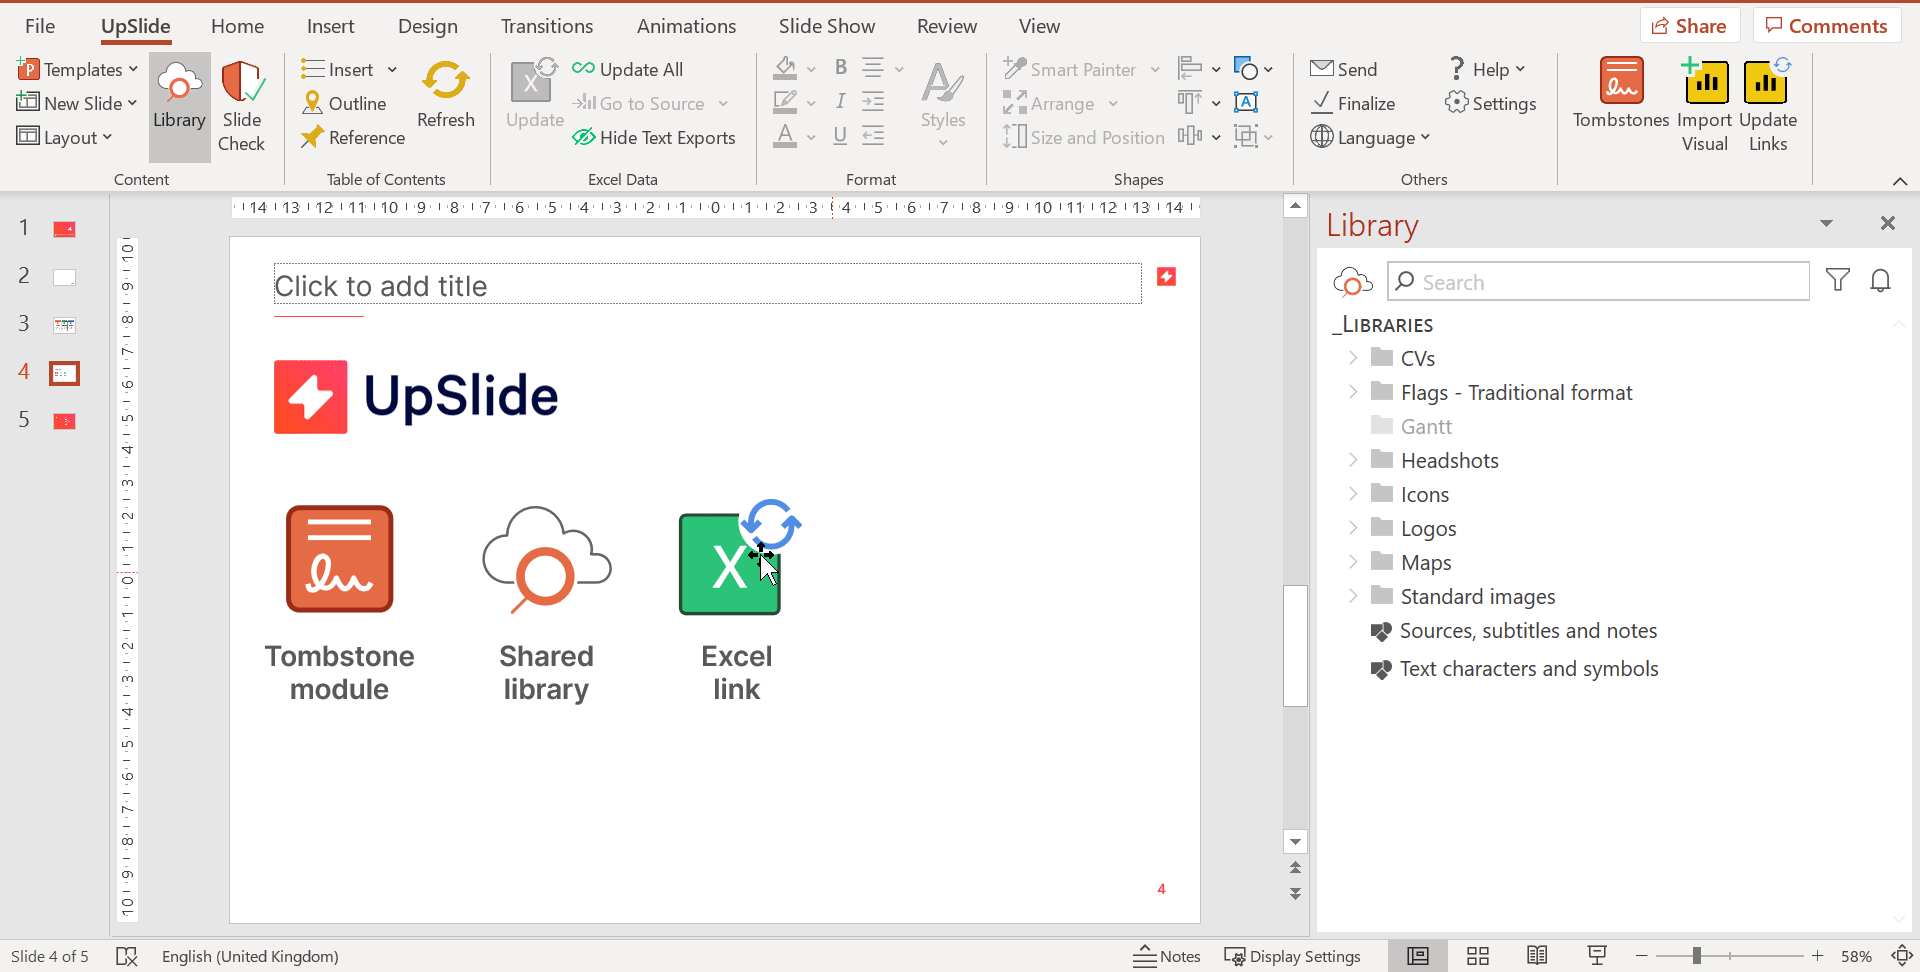
Task: Expand the Headshots folder
Action: [x=1352, y=459]
